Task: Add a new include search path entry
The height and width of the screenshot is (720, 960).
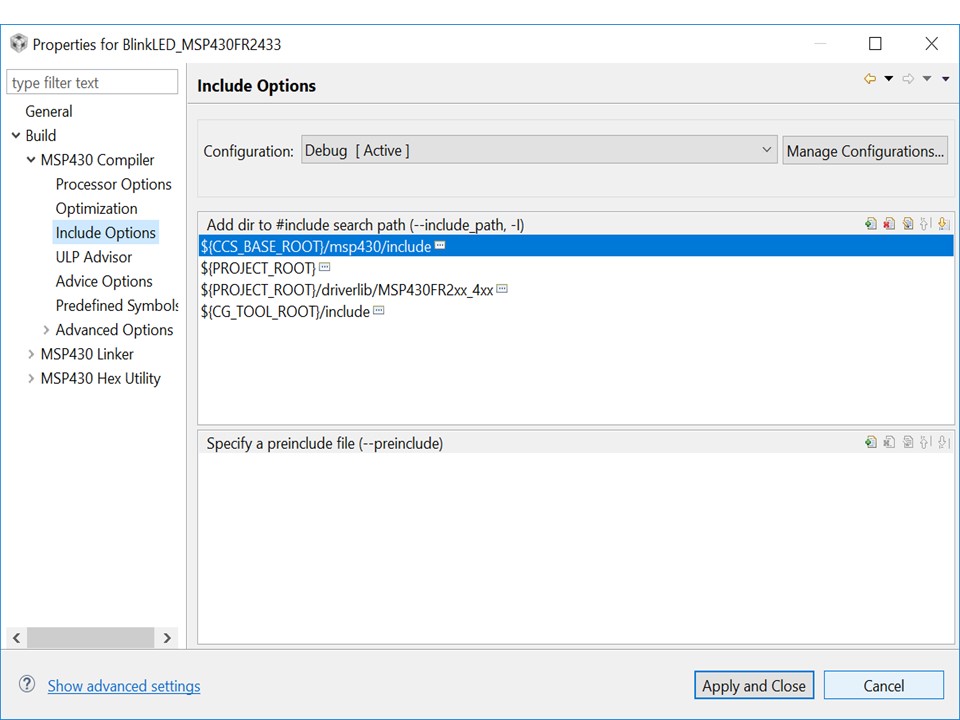Action: coord(871,225)
